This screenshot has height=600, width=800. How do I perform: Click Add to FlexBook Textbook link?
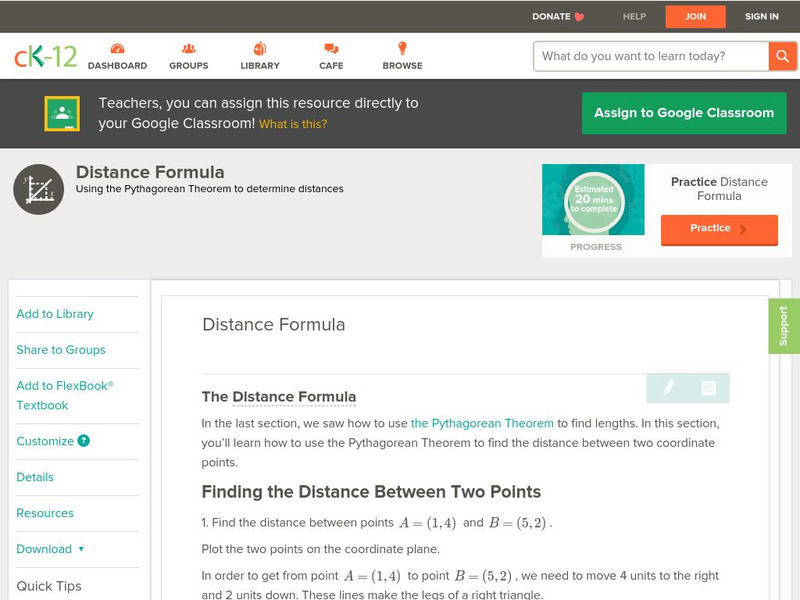[65, 395]
